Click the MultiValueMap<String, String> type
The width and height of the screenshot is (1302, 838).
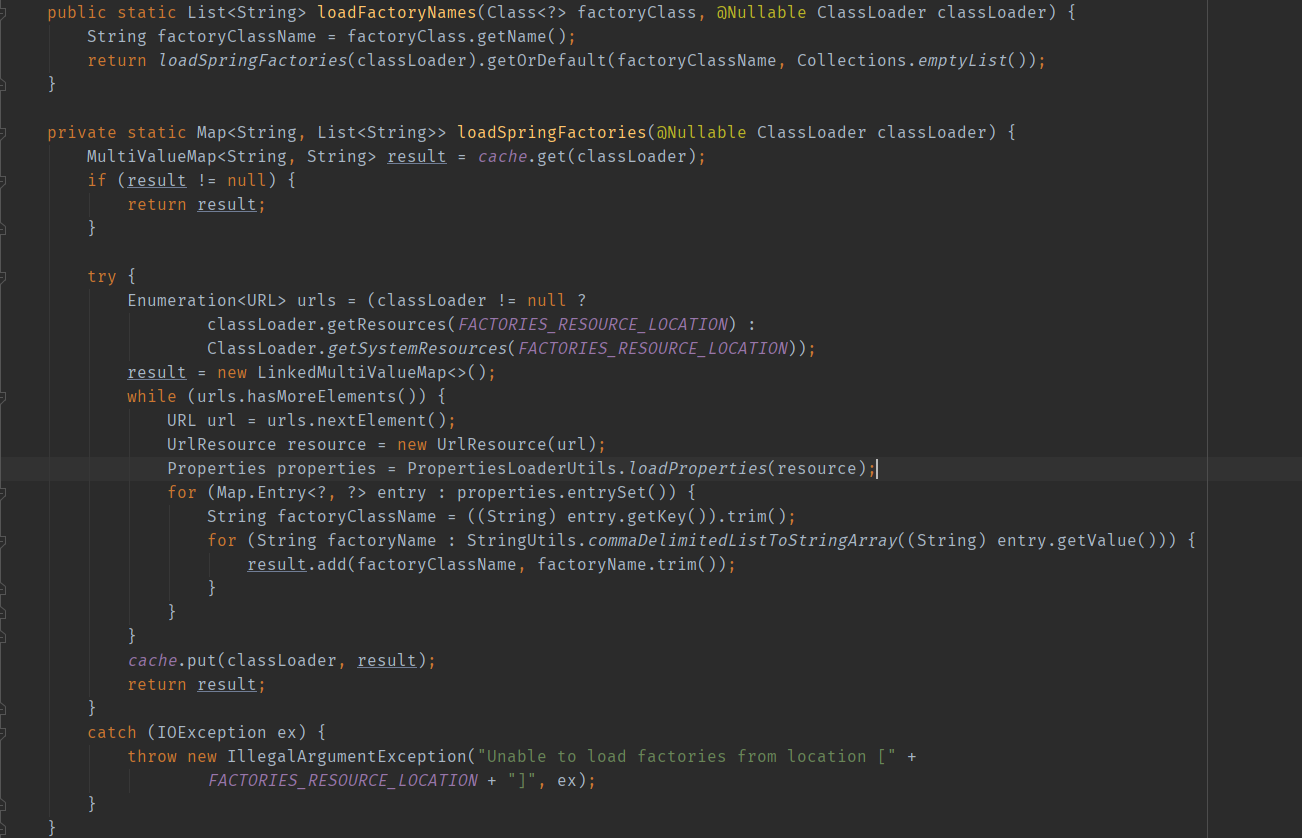(x=232, y=156)
